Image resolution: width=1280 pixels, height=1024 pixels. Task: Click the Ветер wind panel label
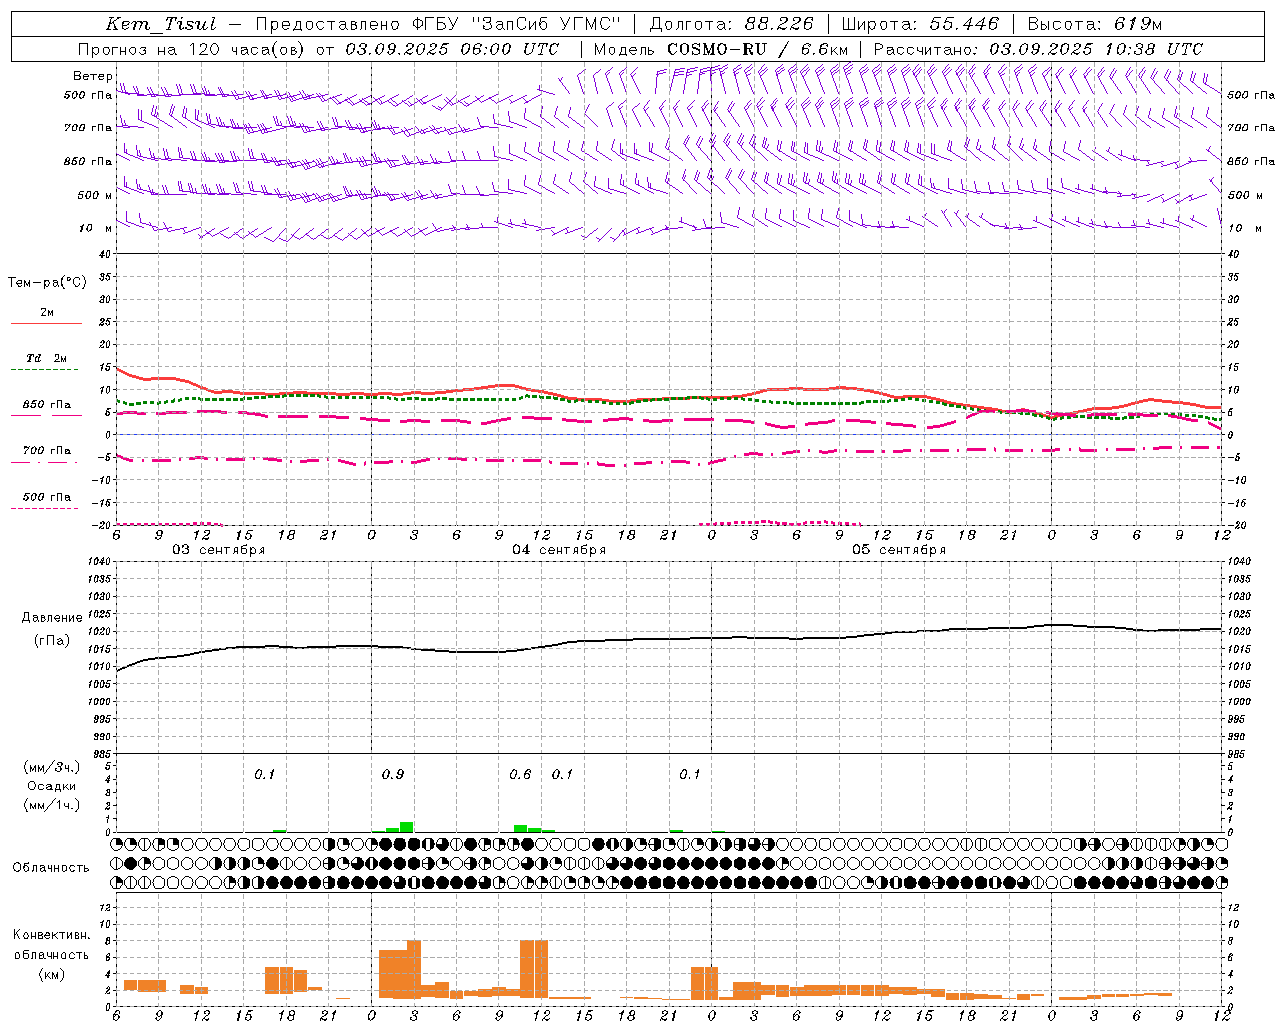click(x=93, y=76)
